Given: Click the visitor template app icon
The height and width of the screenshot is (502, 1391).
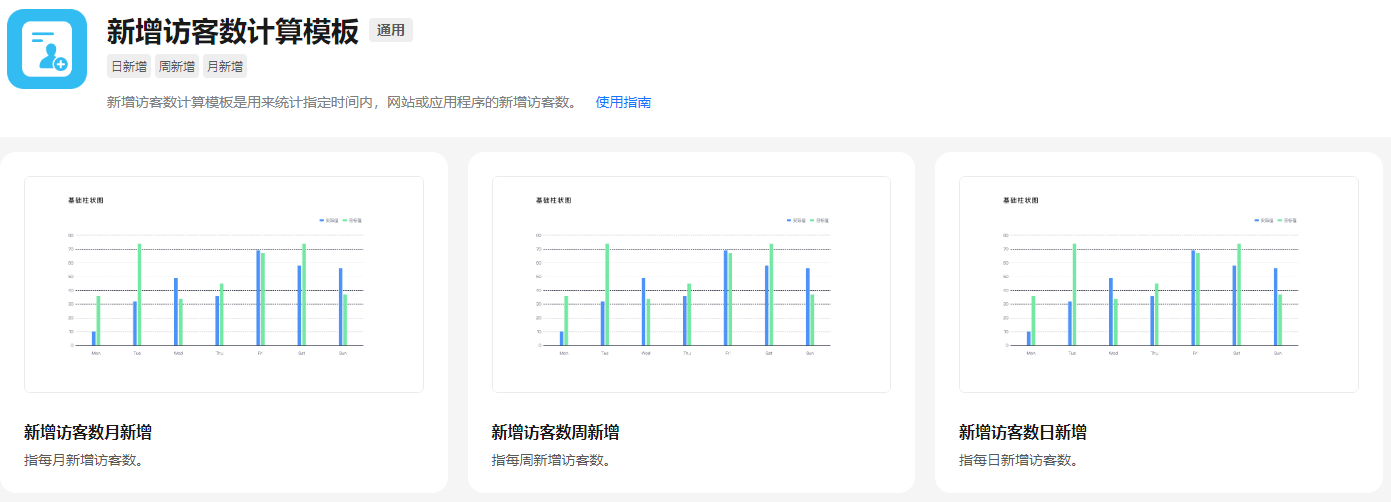Looking at the screenshot, I should click(x=47, y=49).
